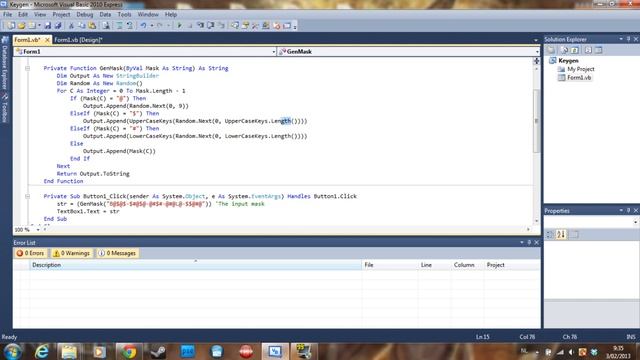Open the Project menu

click(x=61, y=14)
